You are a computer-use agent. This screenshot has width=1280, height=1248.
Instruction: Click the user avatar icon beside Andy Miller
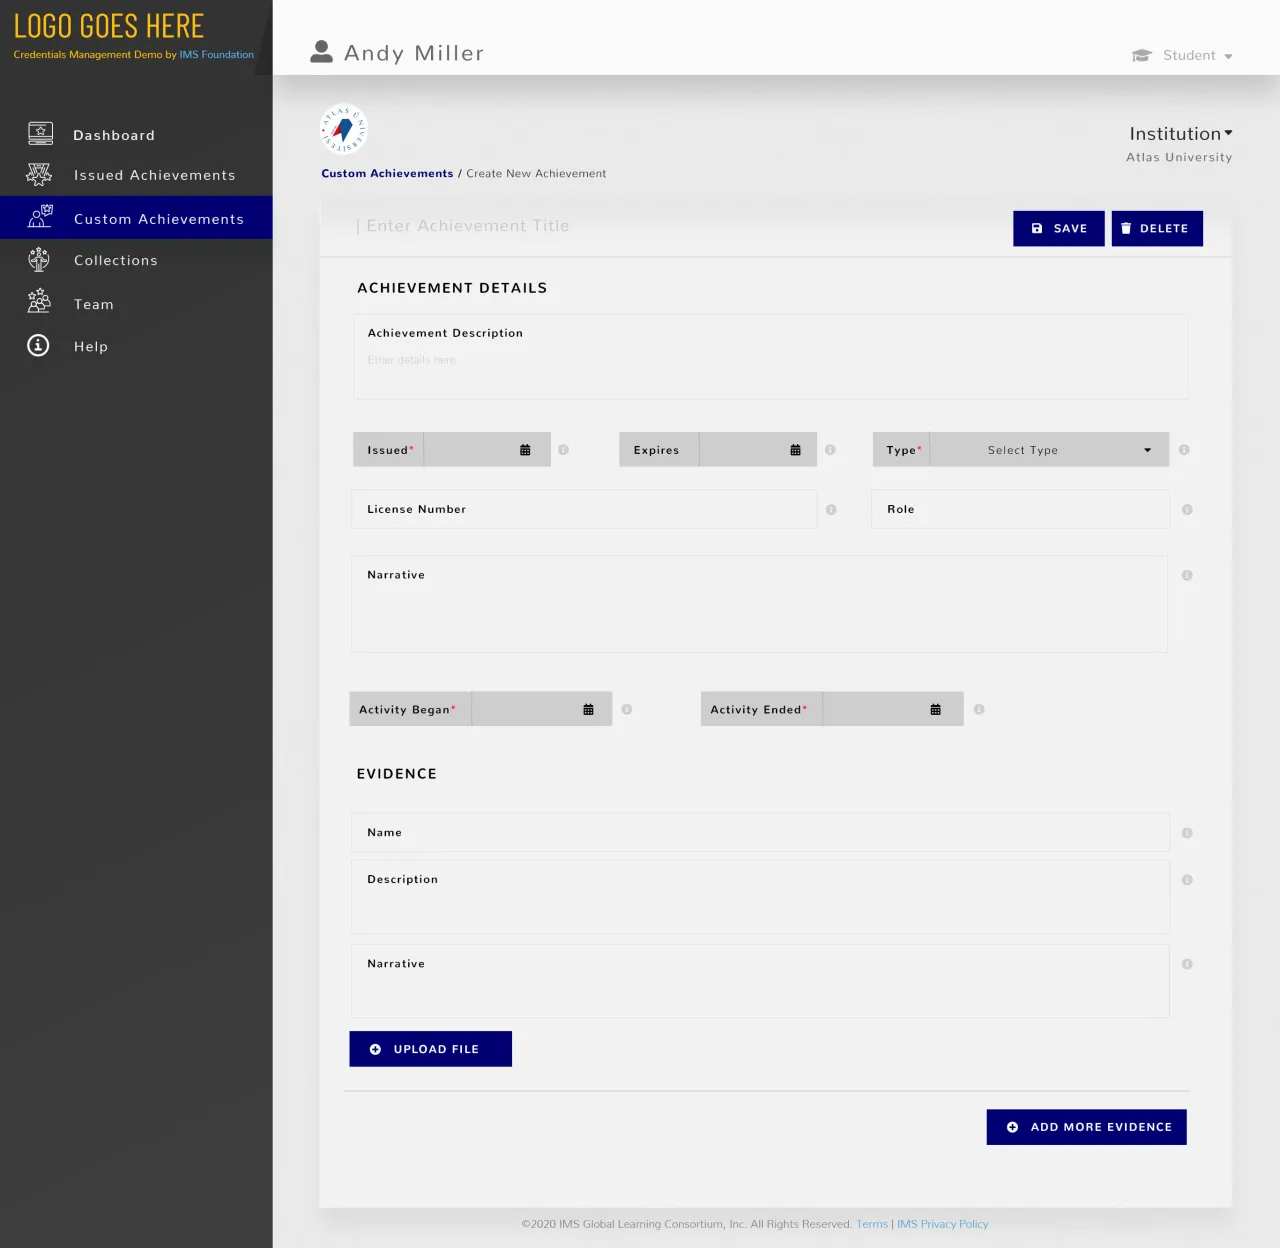321,52
